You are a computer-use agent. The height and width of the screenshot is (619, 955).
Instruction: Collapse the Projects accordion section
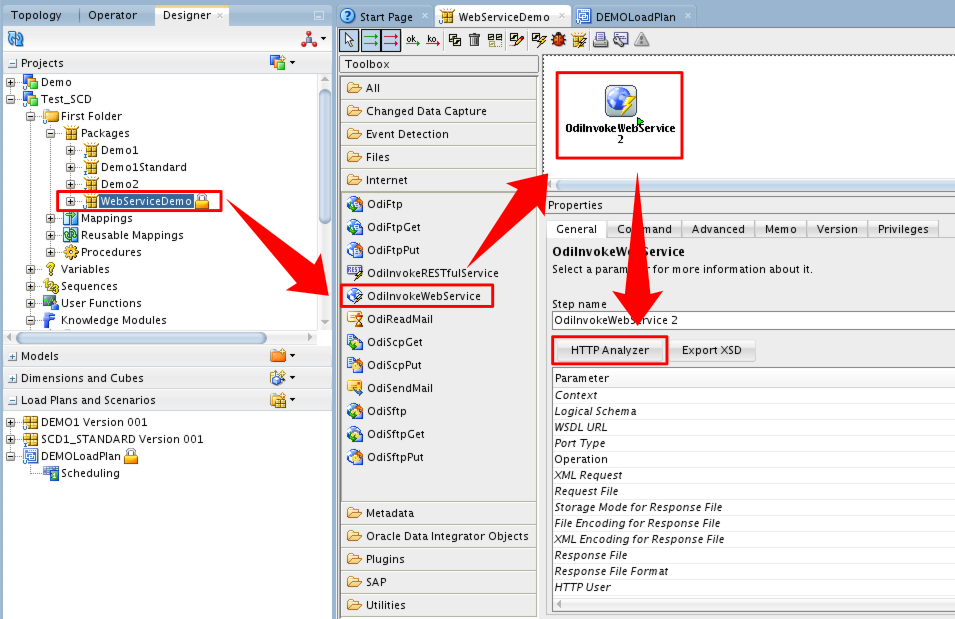coord(13,63)
